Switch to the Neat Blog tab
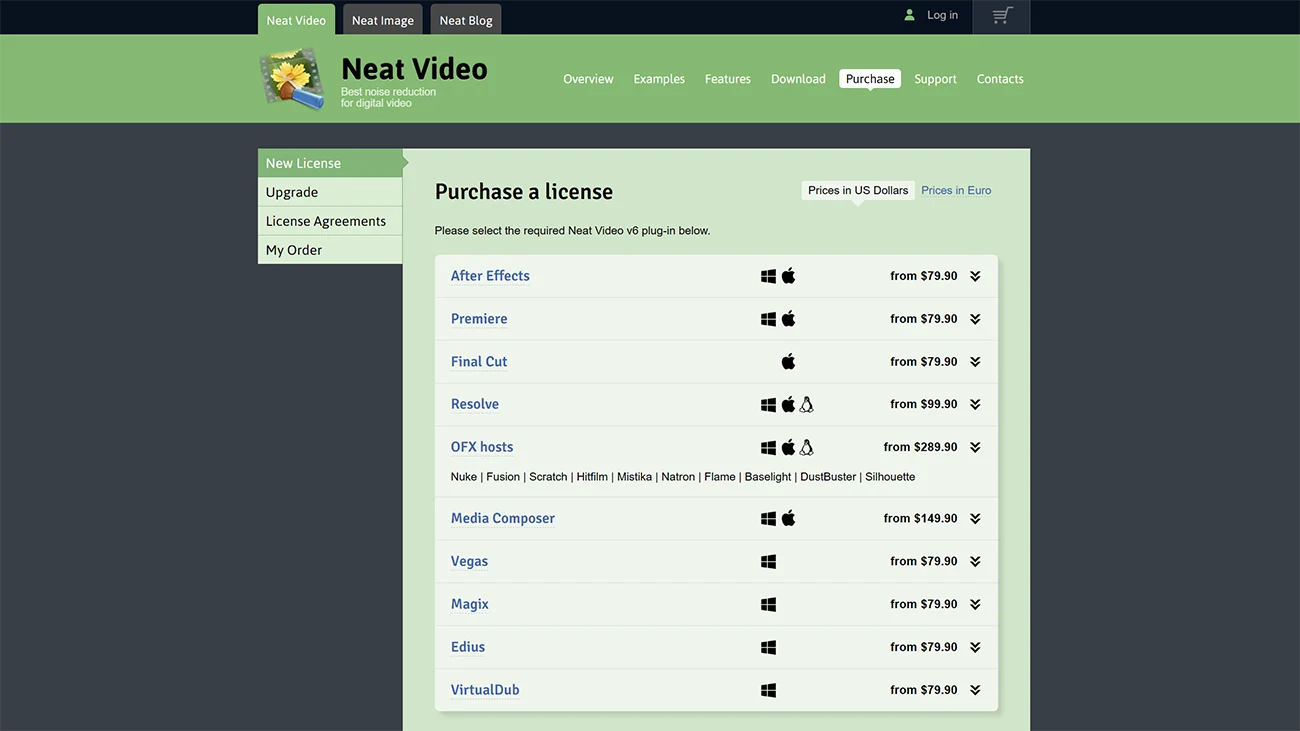Image resolution: width=1300 pixels, height=731 pixels. 466,20
